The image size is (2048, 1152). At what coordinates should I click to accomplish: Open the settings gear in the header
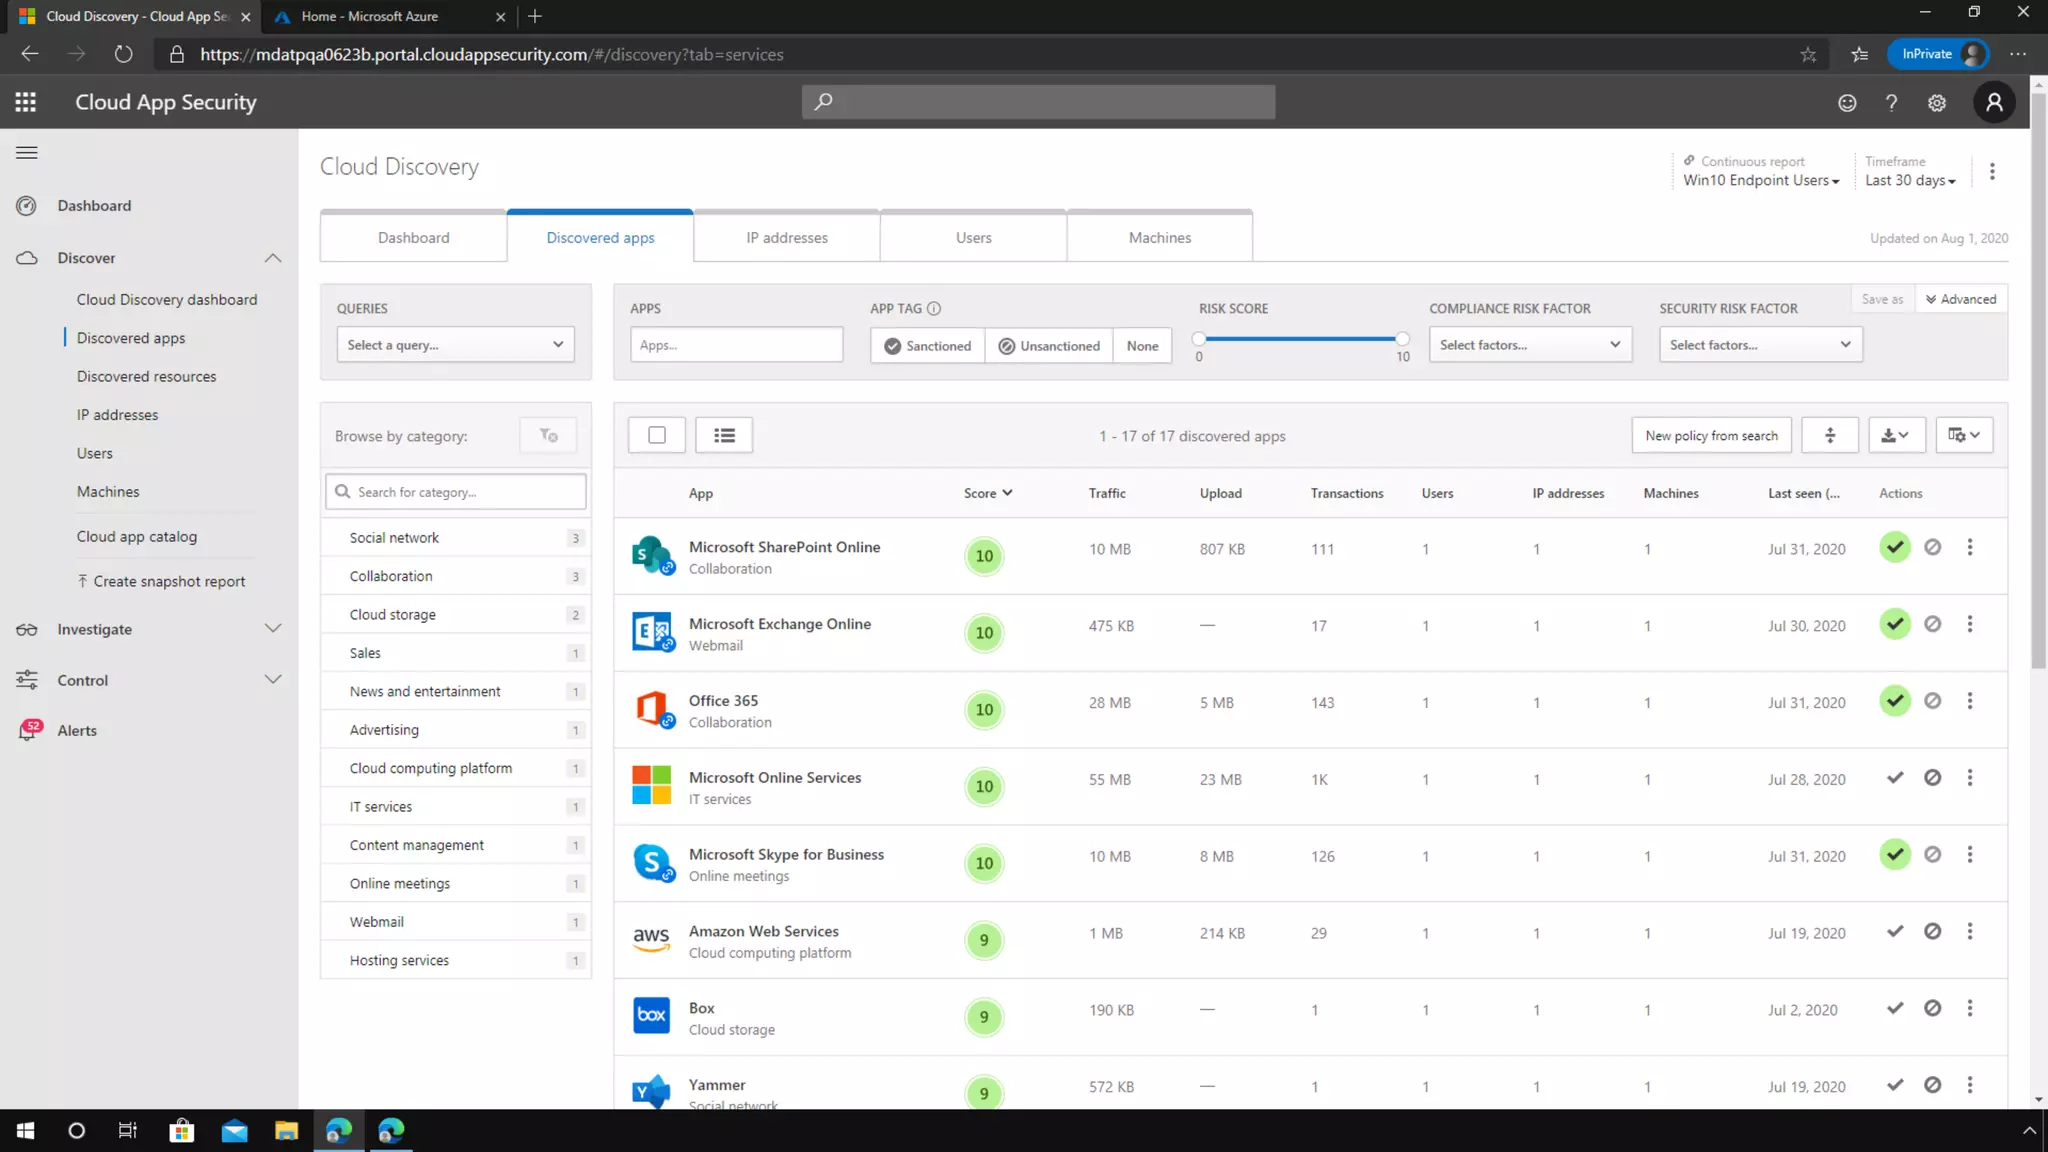(1937, 103)
